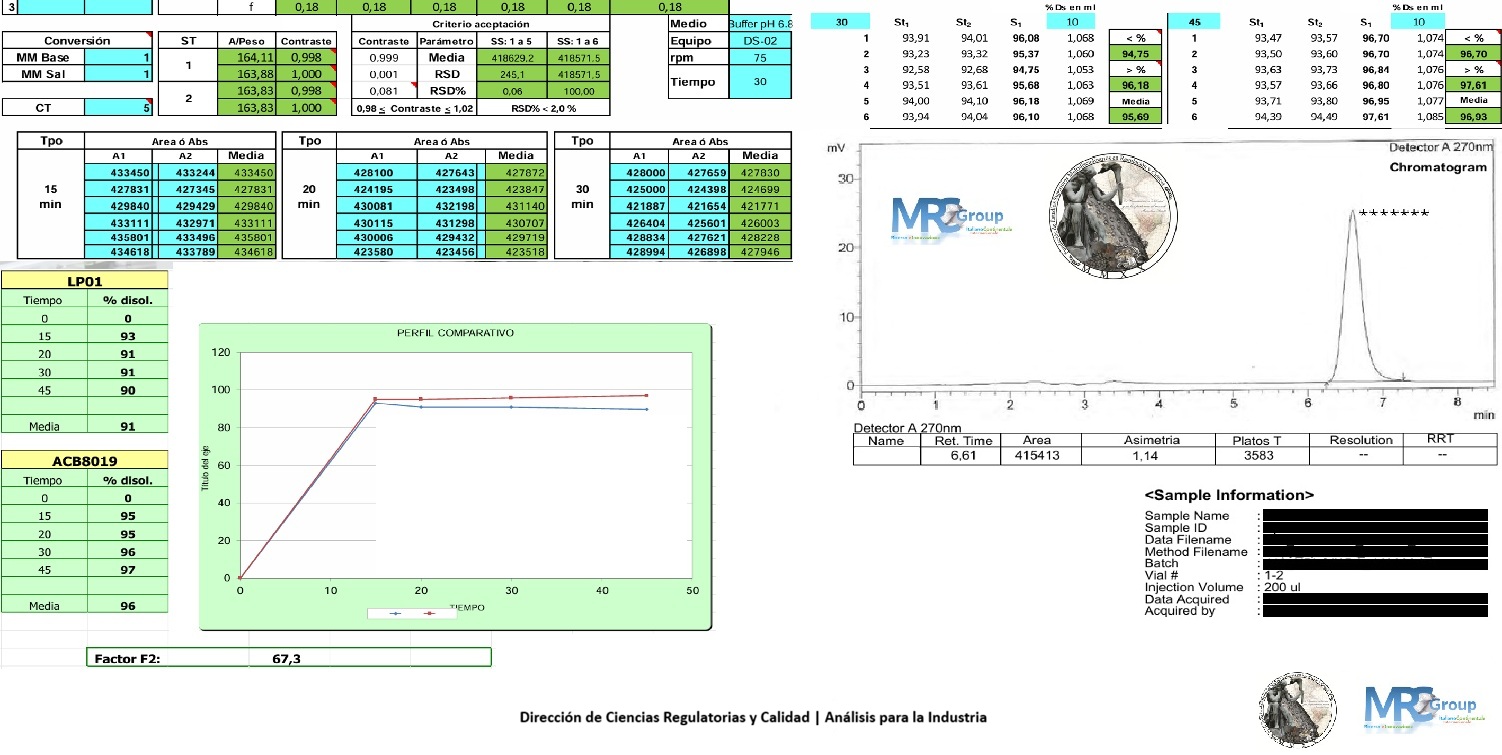Click the Factor F2 value 67,3
The width and height of the screenshot is (1502, 755).
coord(287,658)
